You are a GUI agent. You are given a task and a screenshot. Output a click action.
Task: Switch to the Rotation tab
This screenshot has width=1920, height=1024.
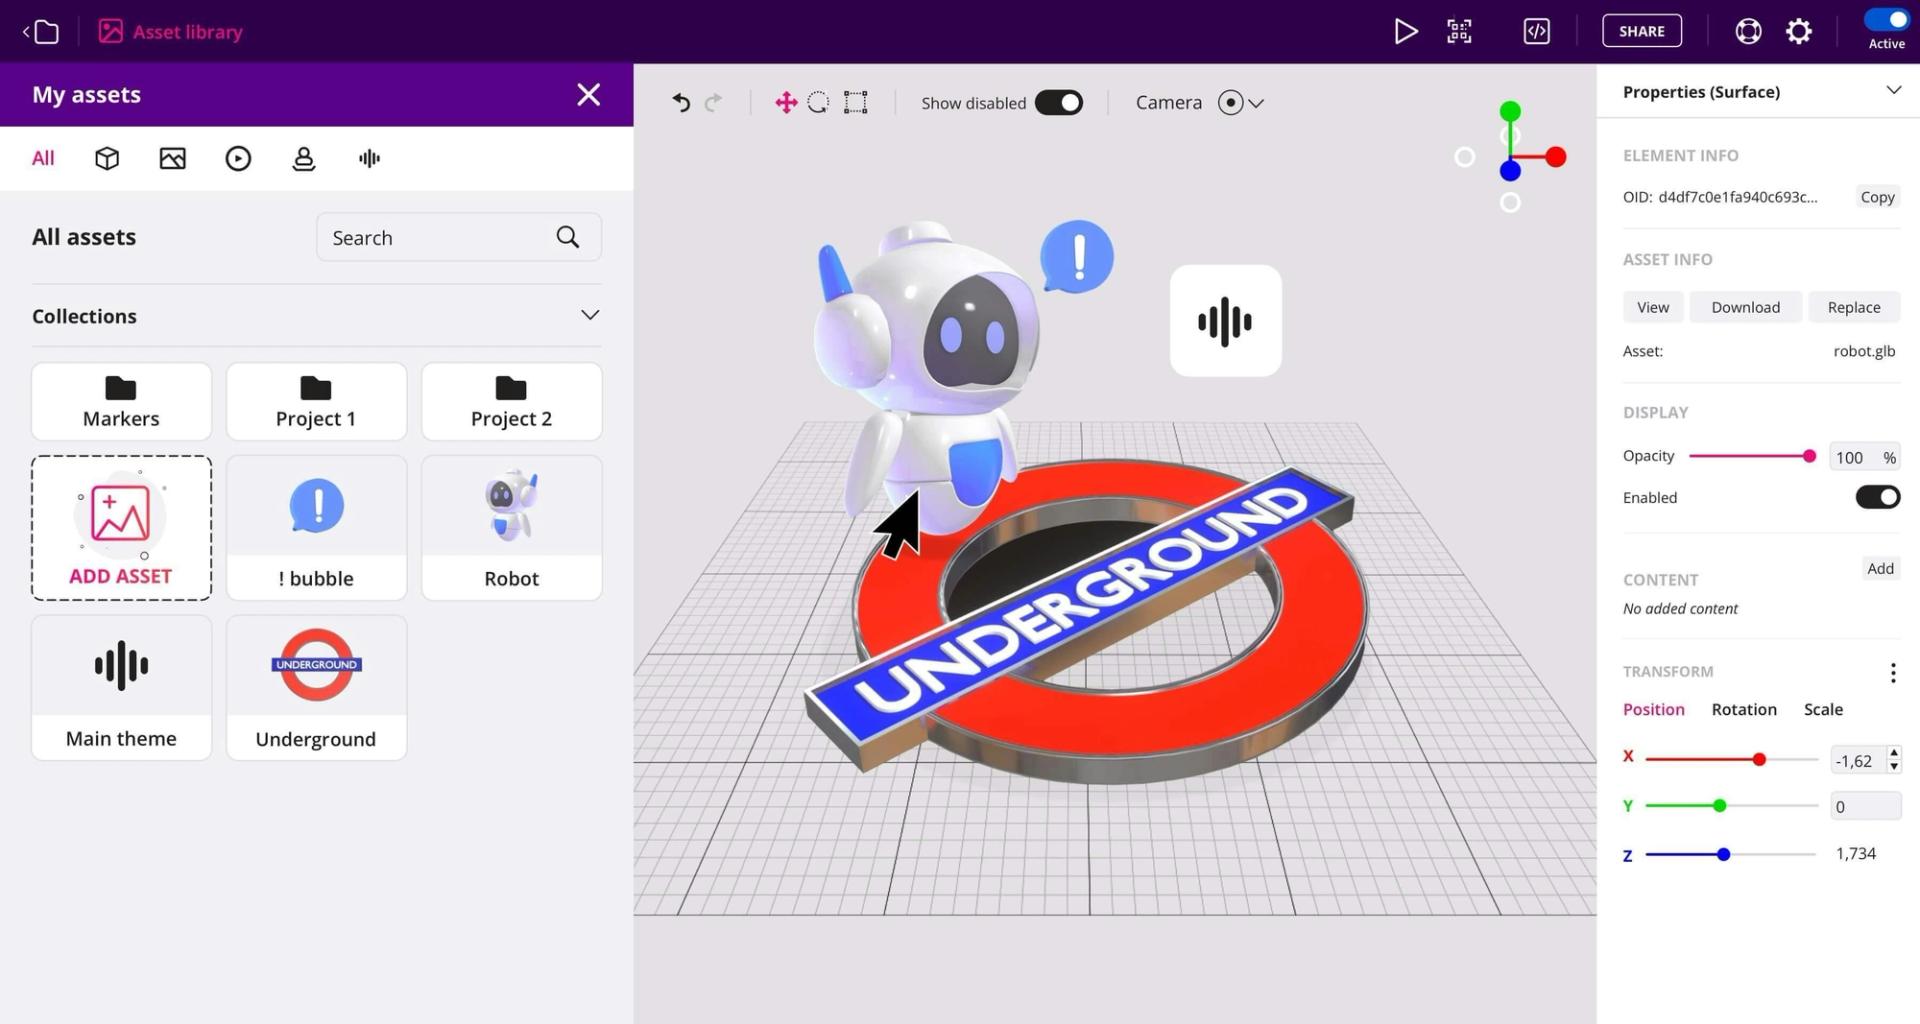[x=1743, y=709]
